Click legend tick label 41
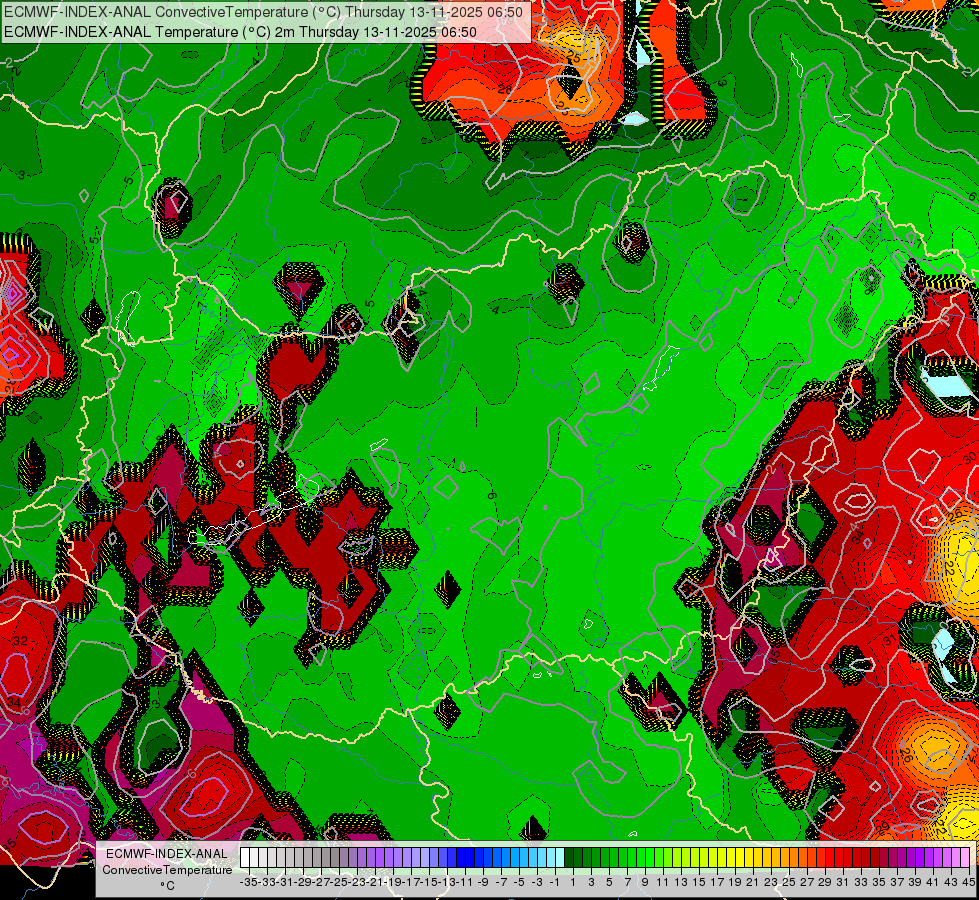Viewport: 979px width, 900px height. click(933, 882)
